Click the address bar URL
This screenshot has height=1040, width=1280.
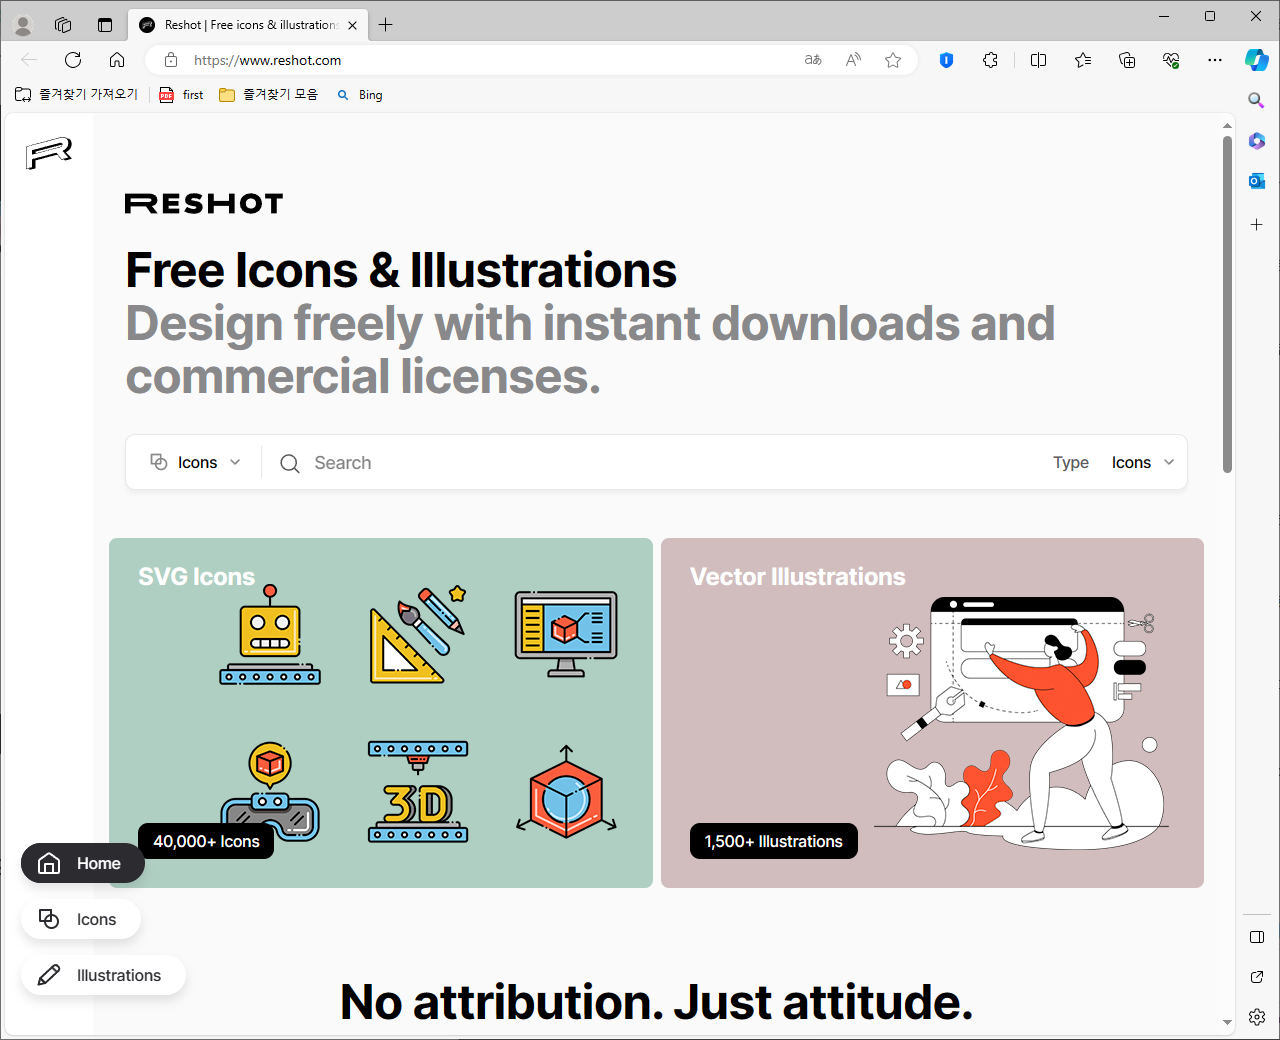click(x=267, y=60)
